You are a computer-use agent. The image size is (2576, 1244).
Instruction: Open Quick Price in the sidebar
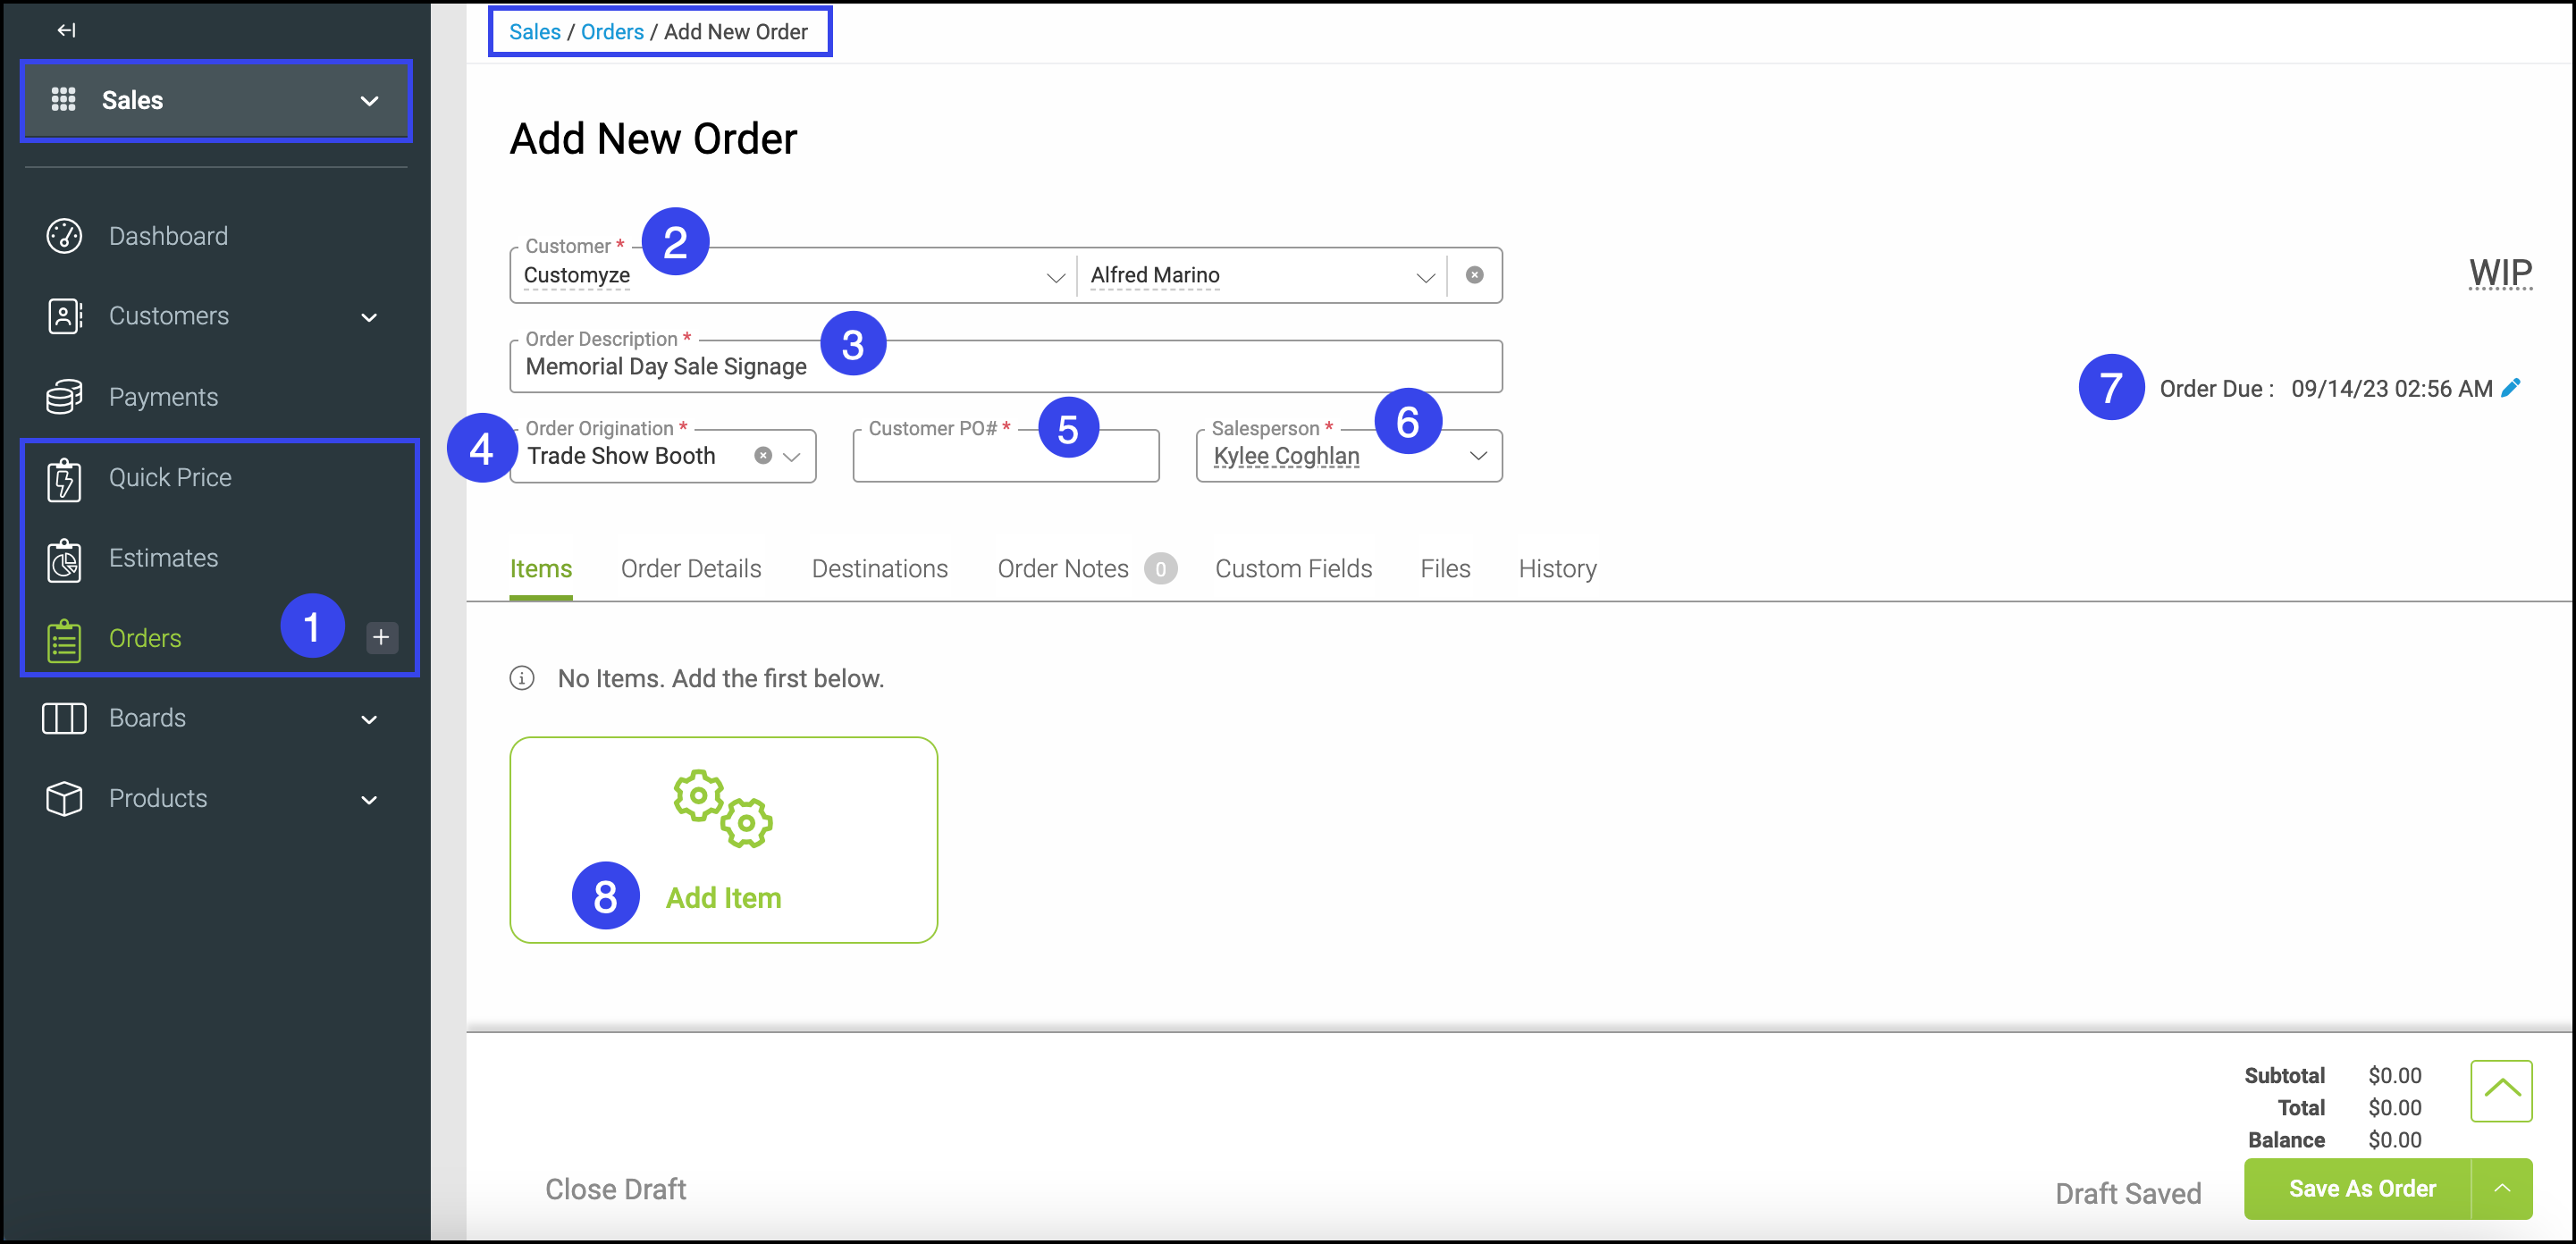point(169,477)
